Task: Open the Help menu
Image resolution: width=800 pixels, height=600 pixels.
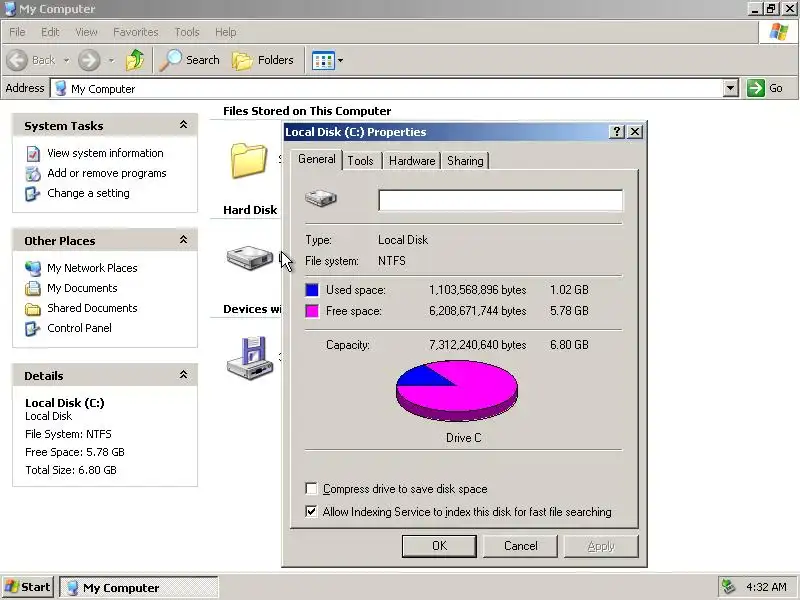Action: tap(226, 32)
